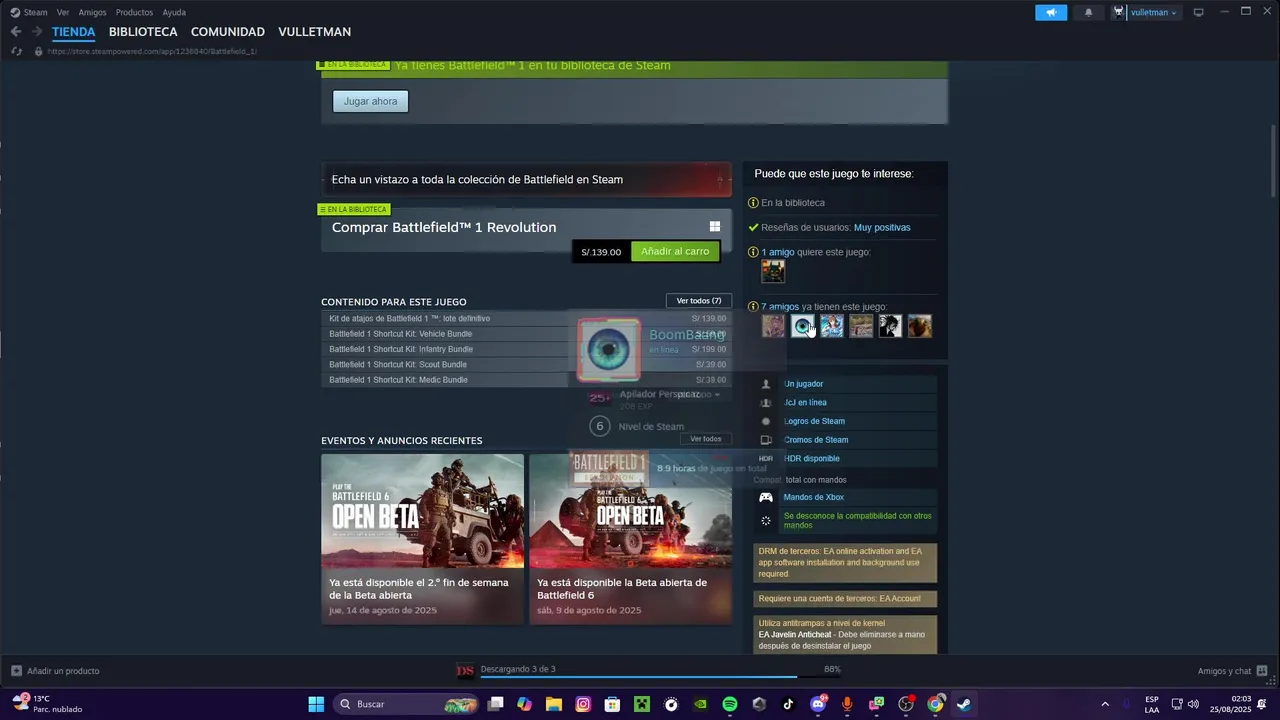The width and height of the screenshot is (1280, 720).
Task: Click the store URL address field
Action: [152, 51]
